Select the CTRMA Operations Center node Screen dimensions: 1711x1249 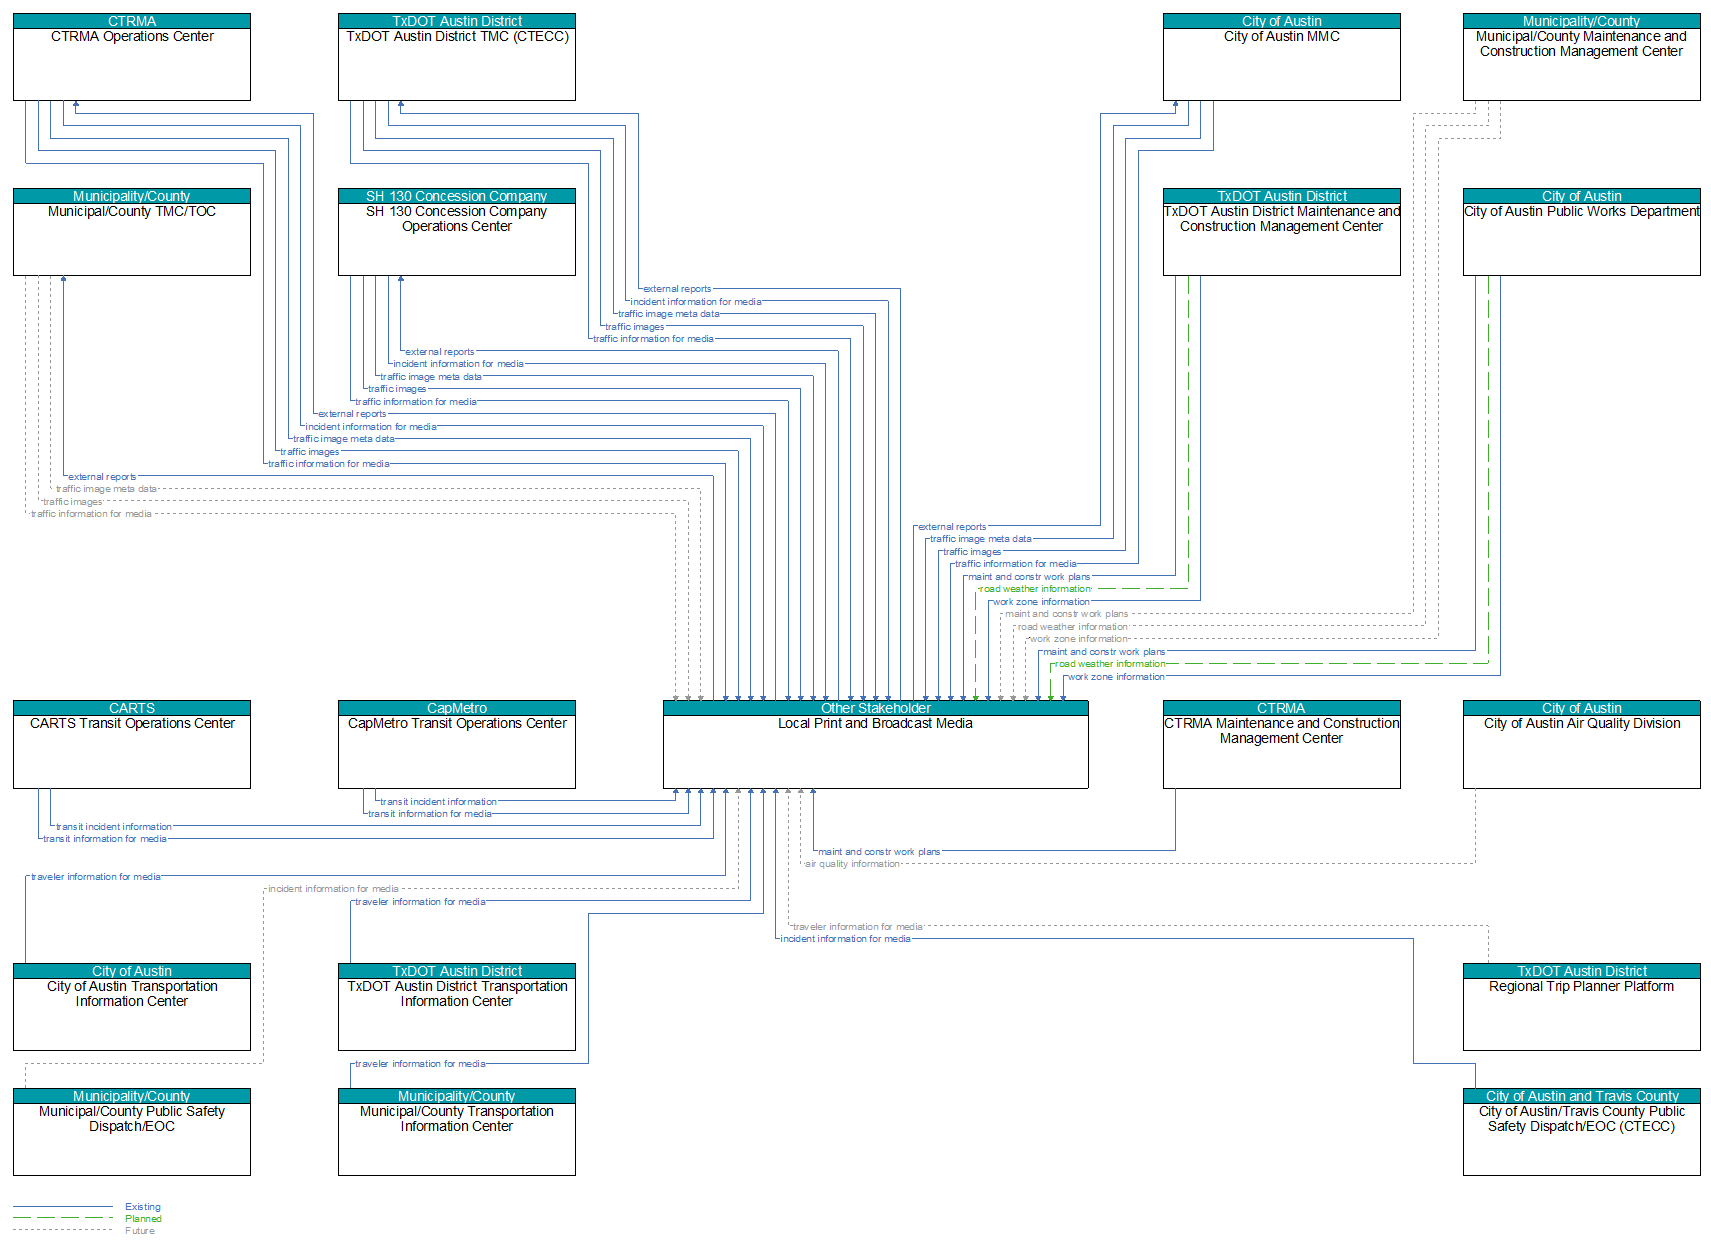132,57
